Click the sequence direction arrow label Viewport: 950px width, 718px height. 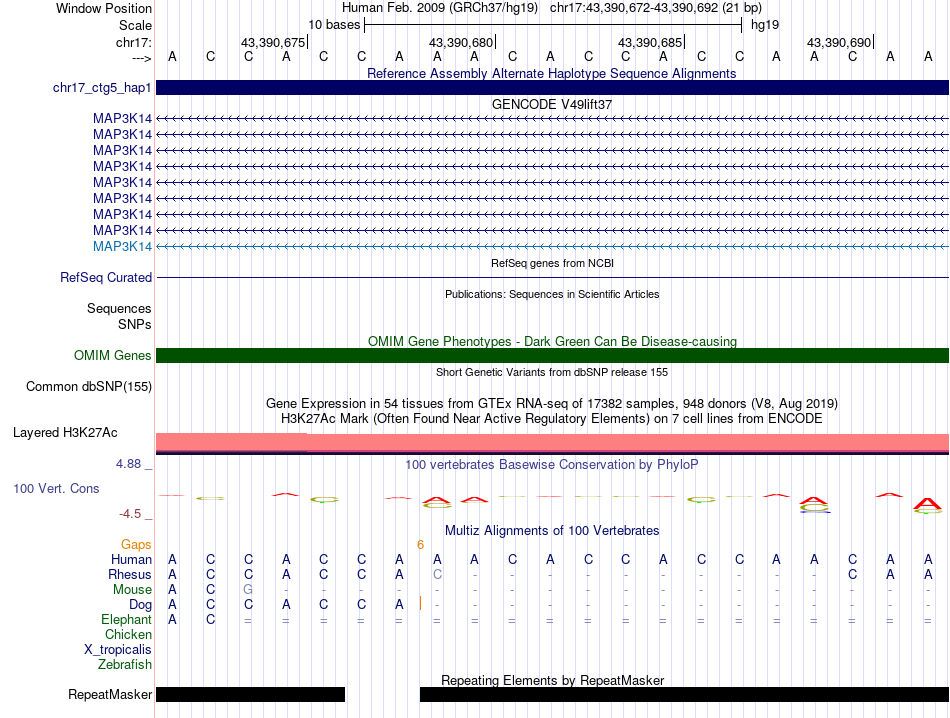coord(141,58)
